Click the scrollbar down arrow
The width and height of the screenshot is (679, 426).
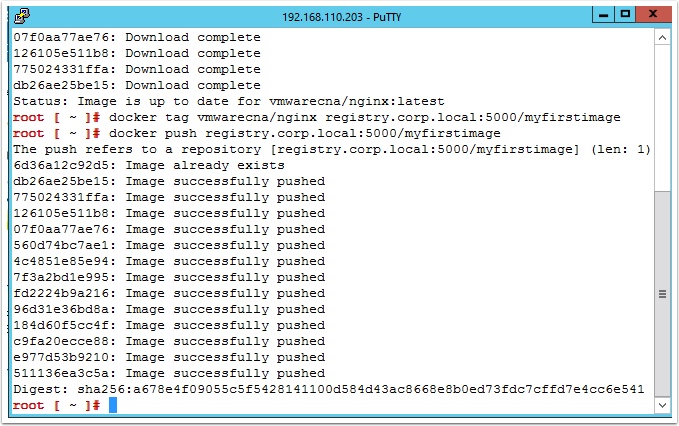tap(662, 405)
